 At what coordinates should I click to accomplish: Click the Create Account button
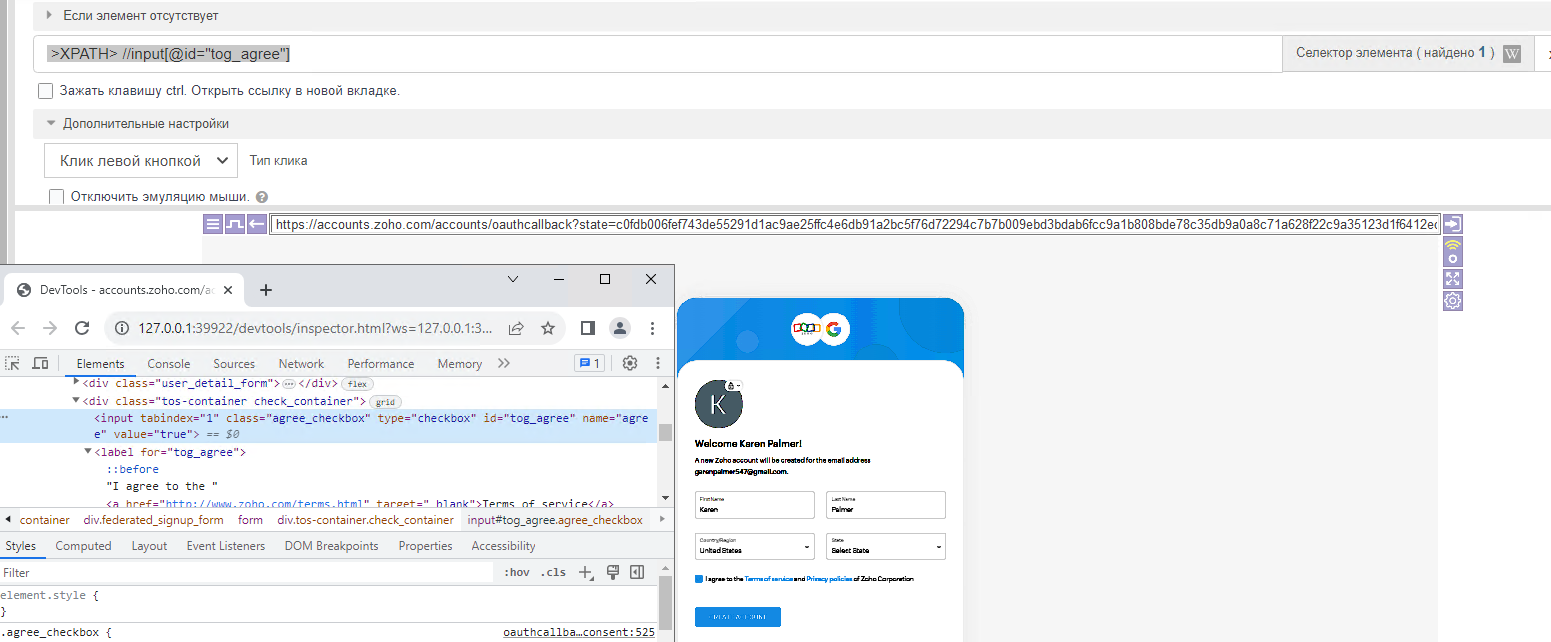click(737, 617)
